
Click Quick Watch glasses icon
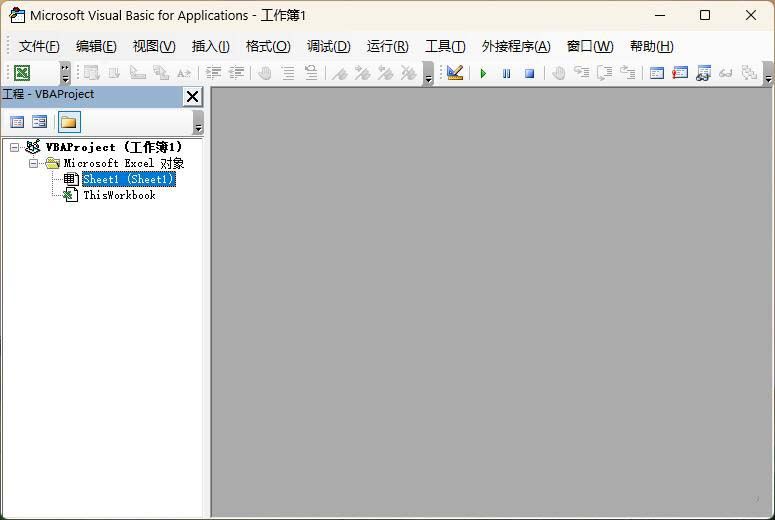pos(726,73)
